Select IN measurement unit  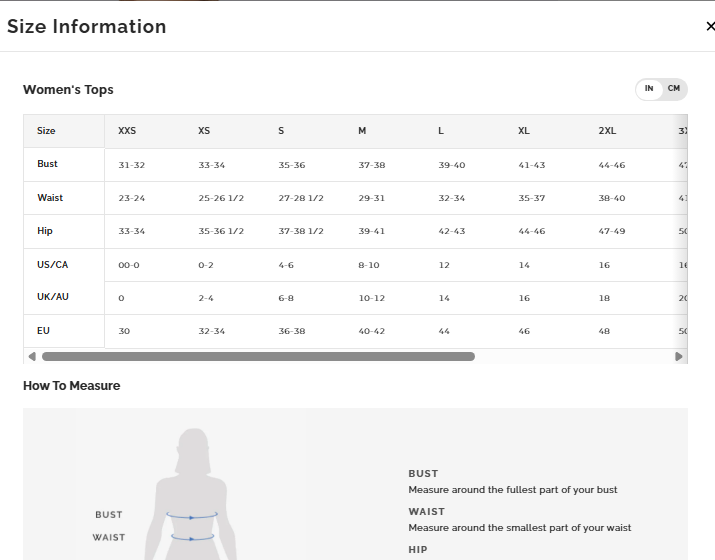(649, 89)
